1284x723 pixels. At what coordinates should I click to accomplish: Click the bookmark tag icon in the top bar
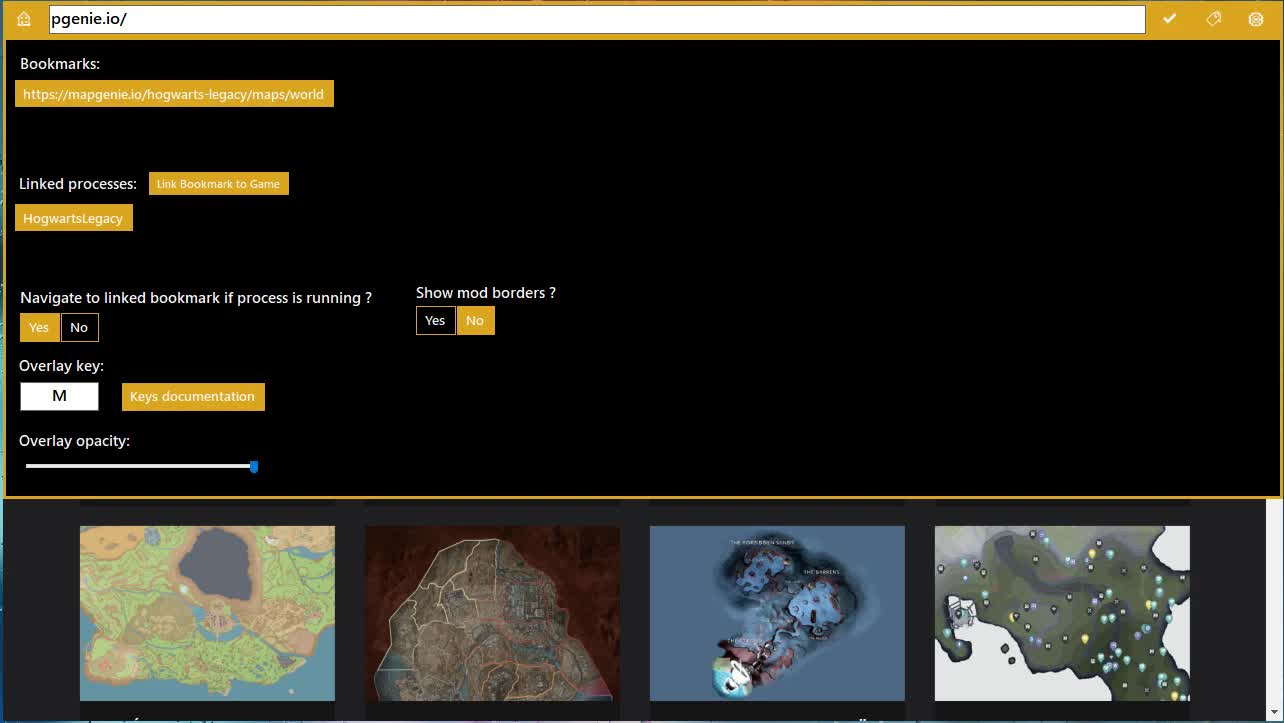click(x=1213, y=19)
